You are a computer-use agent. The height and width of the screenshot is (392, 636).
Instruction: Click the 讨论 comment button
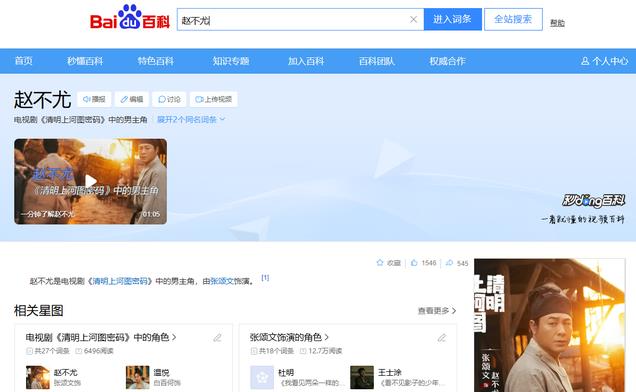pyautogui.click(x=169, y=99)
